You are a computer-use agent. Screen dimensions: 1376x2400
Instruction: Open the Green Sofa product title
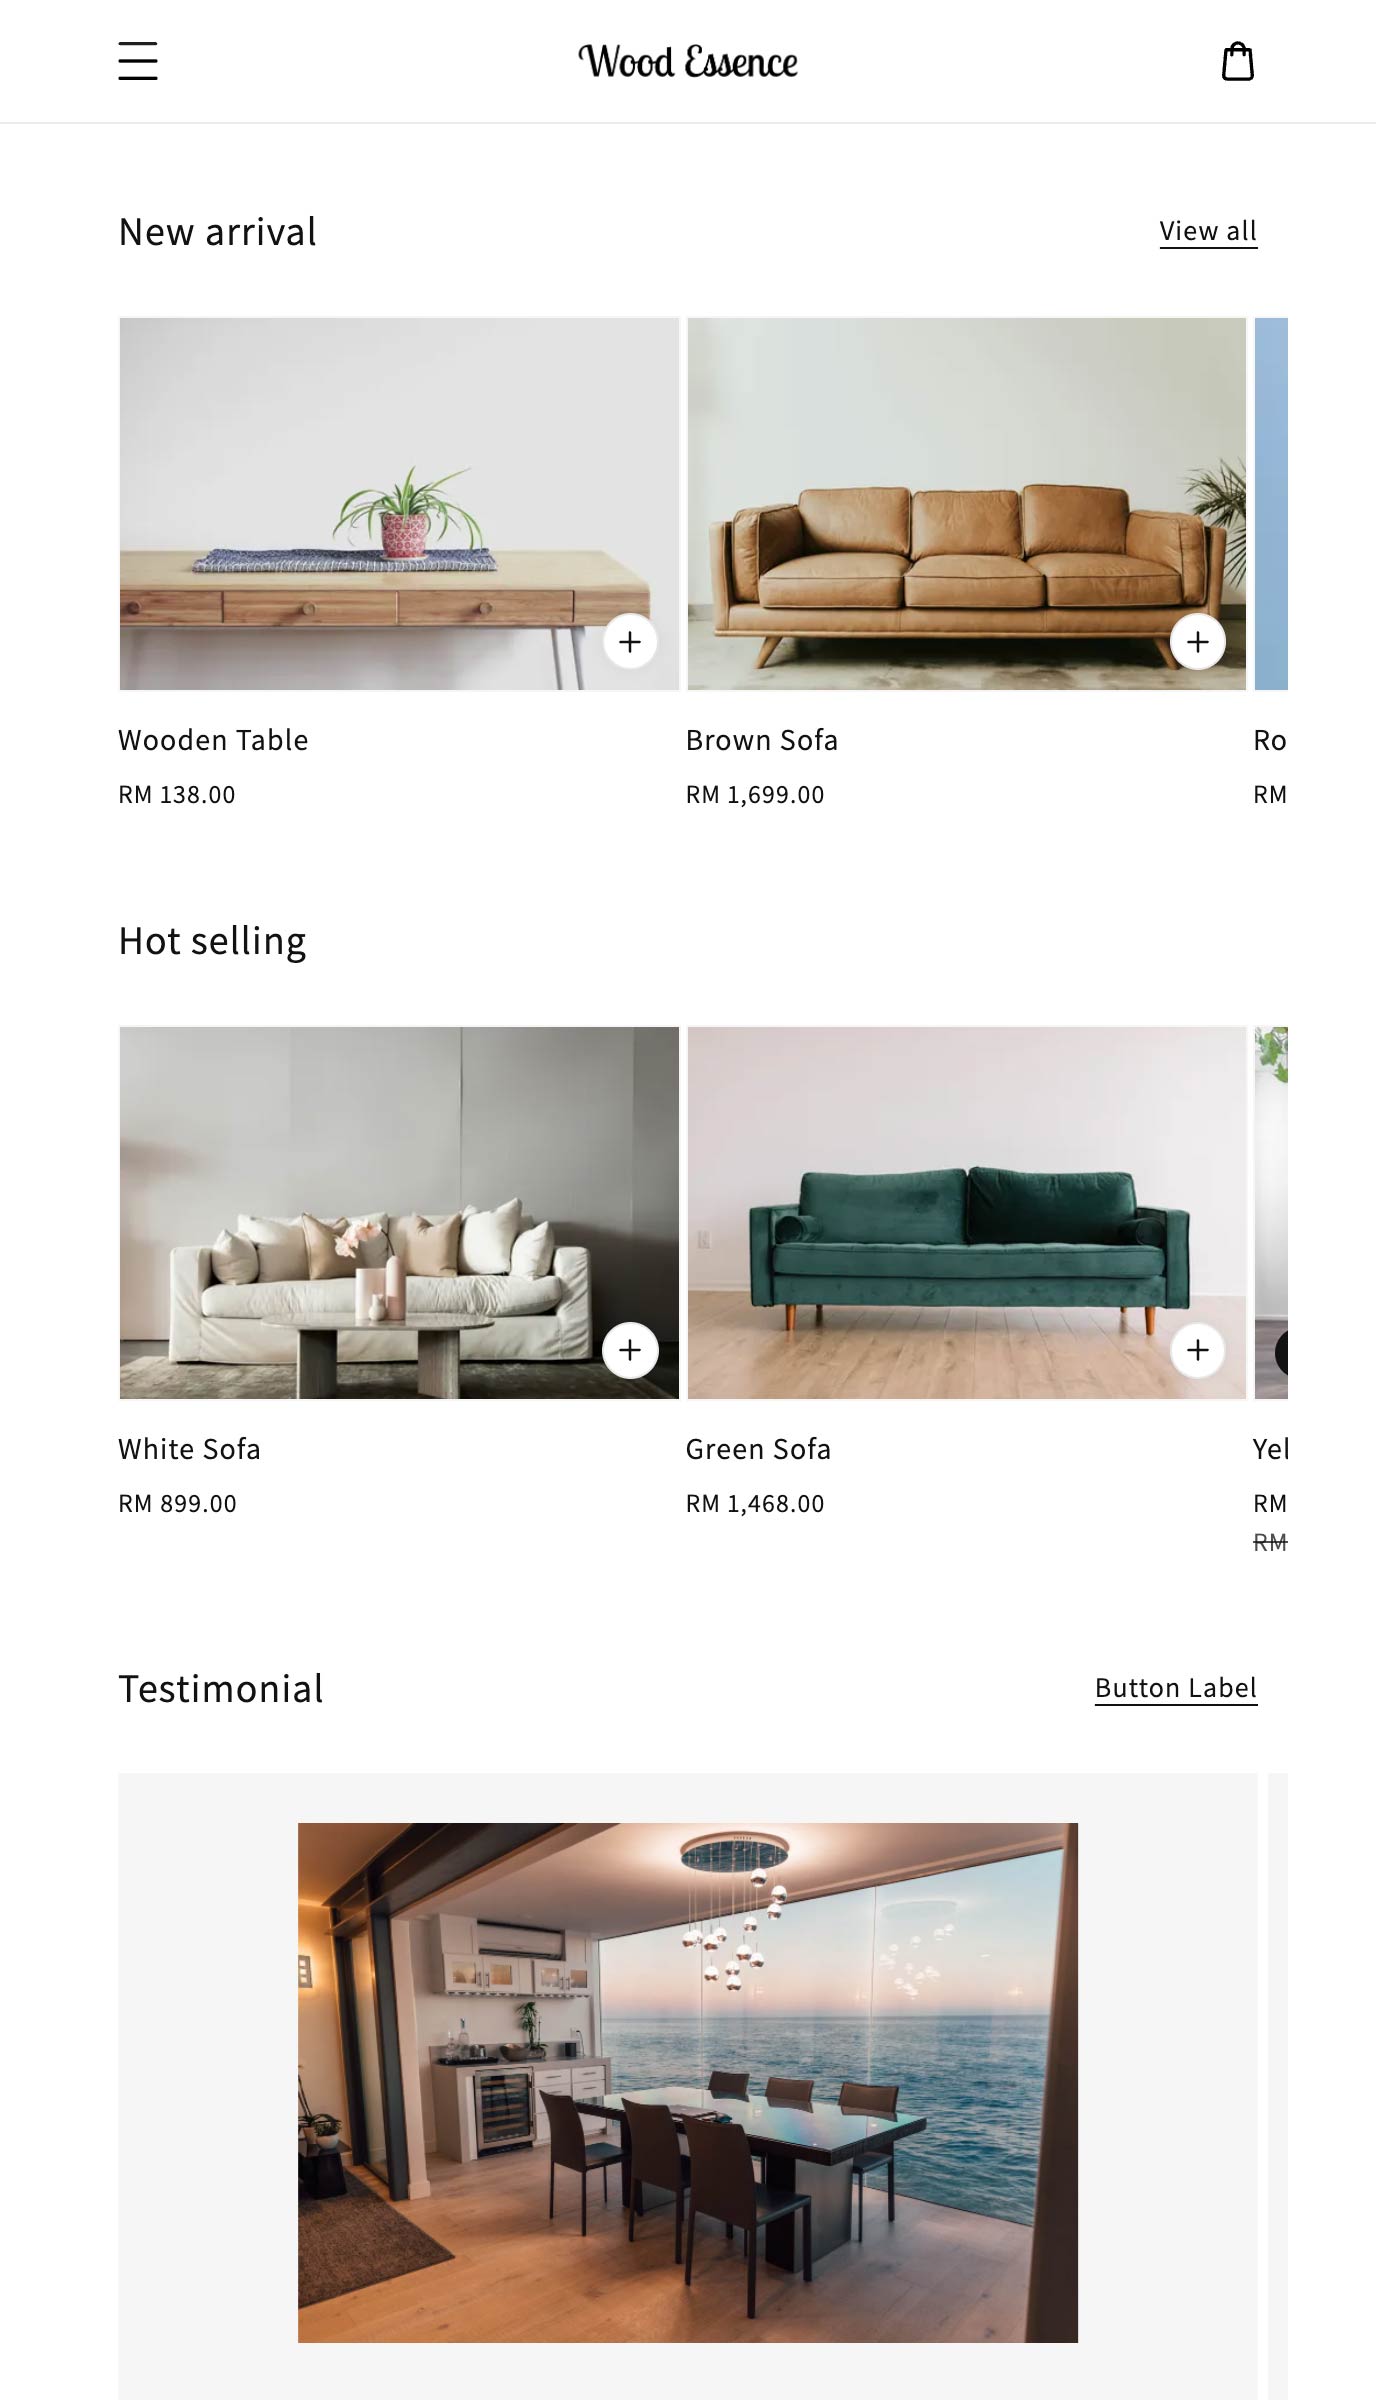tap(758, 1449)
